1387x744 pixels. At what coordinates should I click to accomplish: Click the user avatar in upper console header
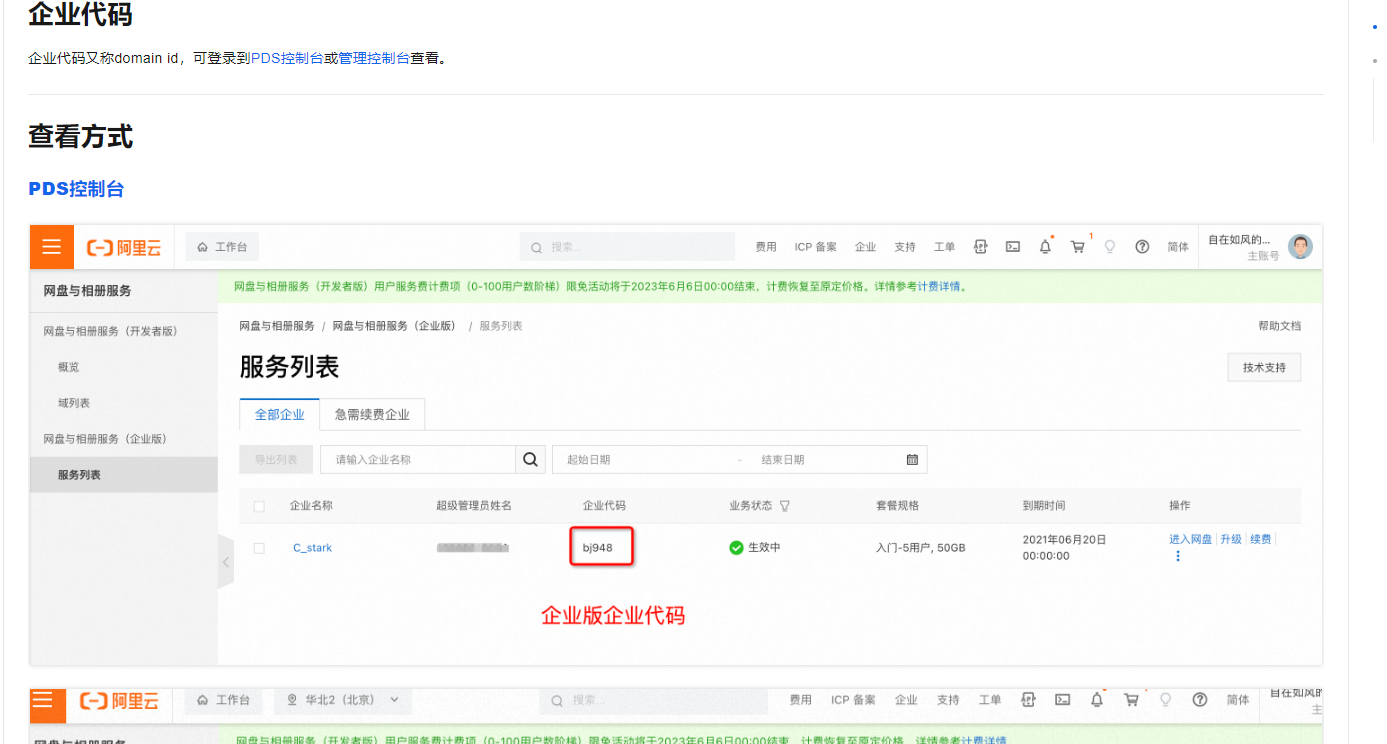click(1300, 247)
